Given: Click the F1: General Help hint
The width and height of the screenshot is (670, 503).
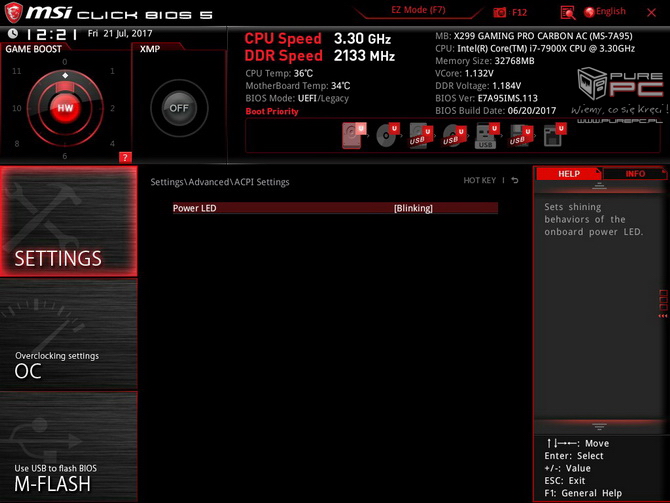Looking at the screenshot, I should 583,493.
